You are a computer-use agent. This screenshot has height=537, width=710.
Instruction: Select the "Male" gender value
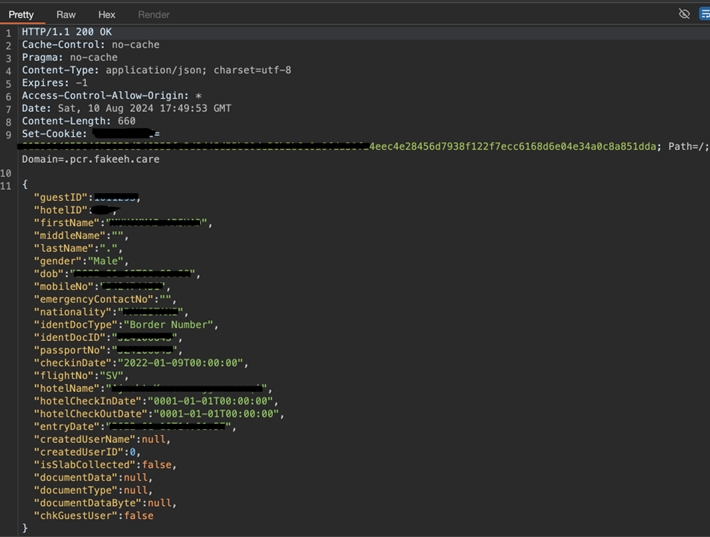106,261
